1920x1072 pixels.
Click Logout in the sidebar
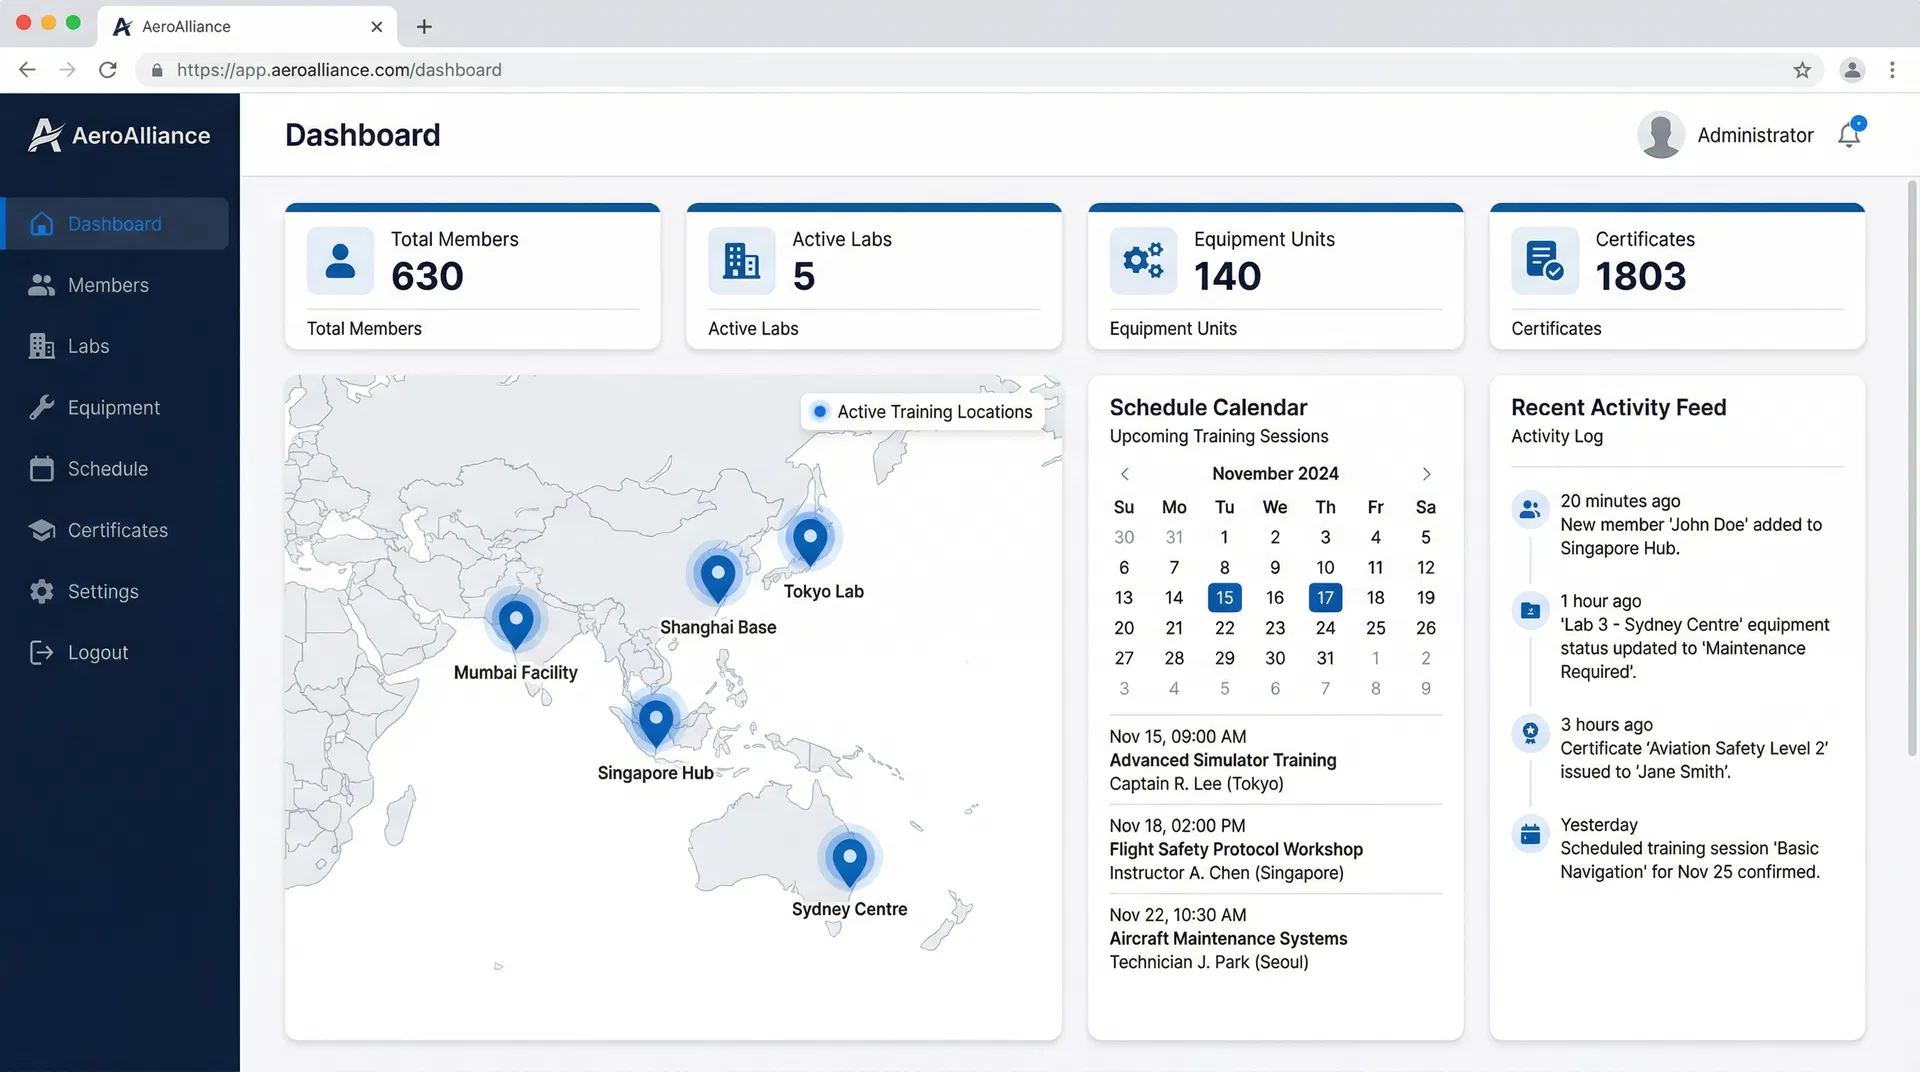(x=97, y=653)
